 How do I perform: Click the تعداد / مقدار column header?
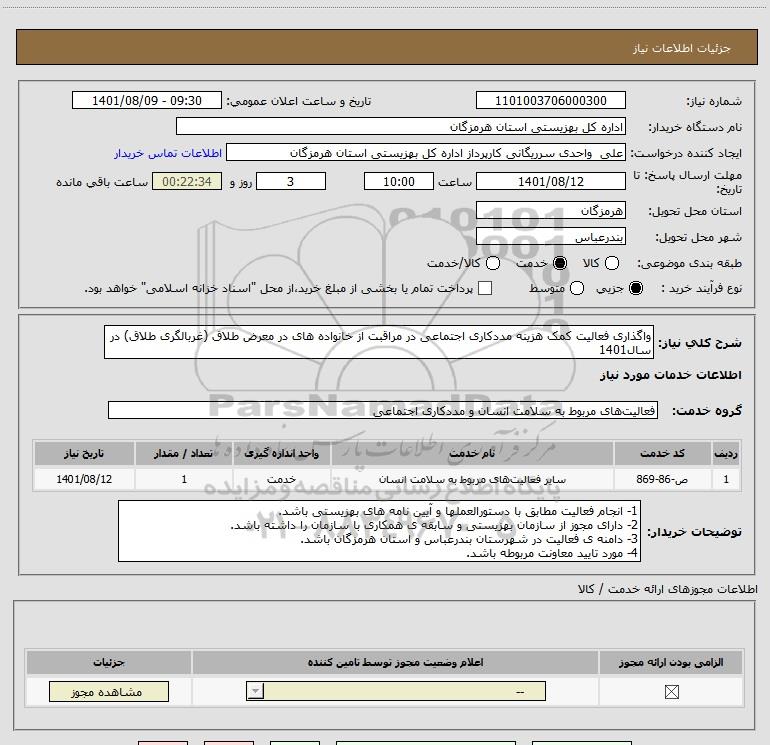(x=184, y=453)
